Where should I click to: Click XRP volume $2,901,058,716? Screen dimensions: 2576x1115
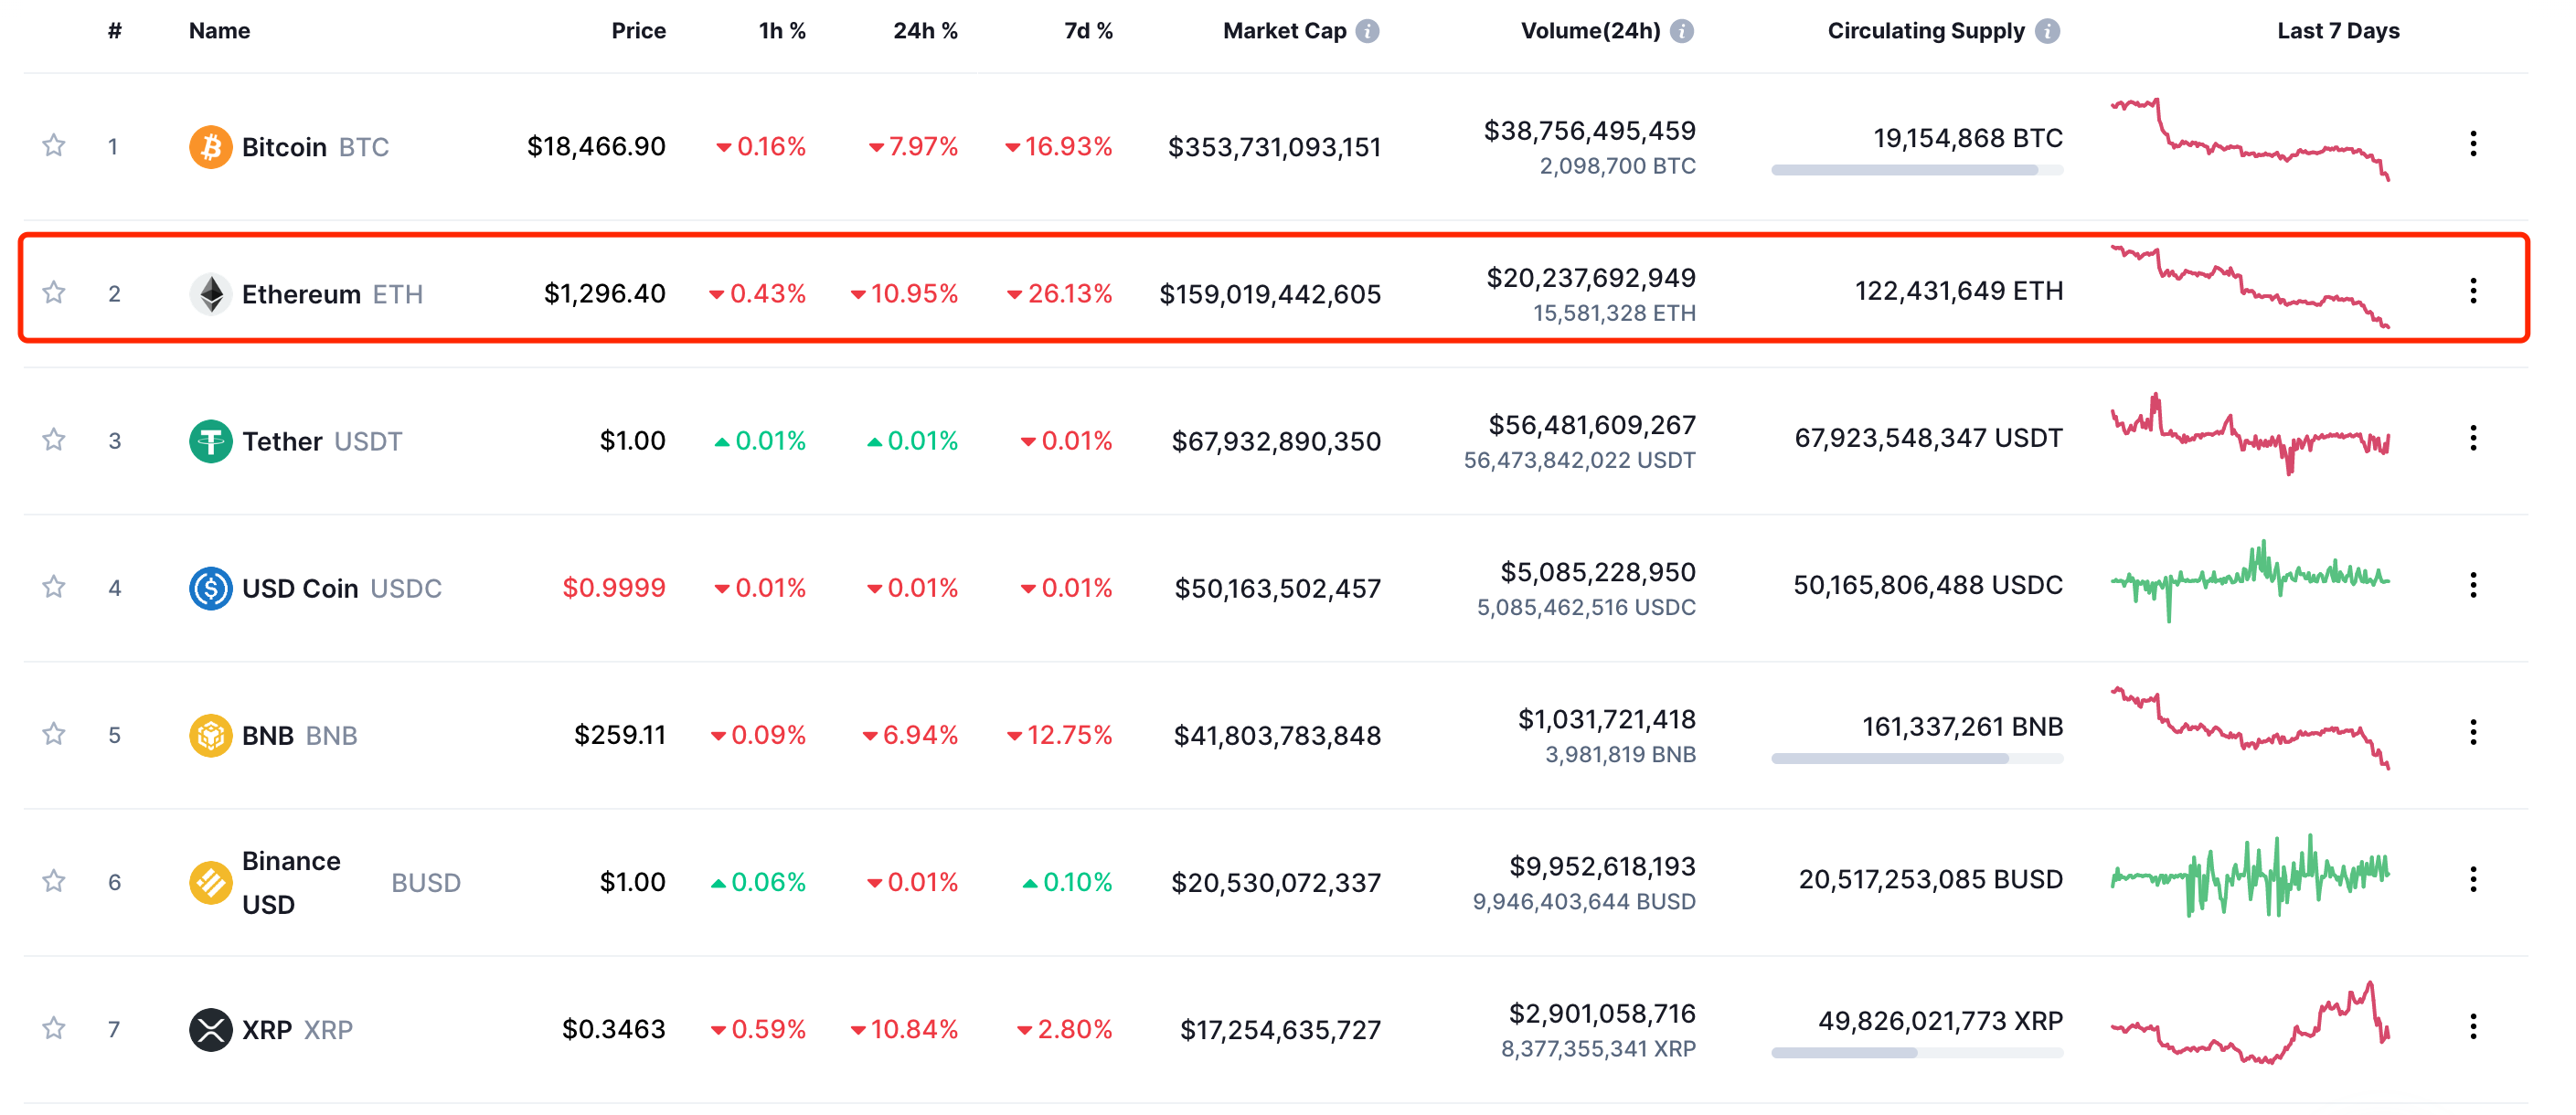1602,1014
